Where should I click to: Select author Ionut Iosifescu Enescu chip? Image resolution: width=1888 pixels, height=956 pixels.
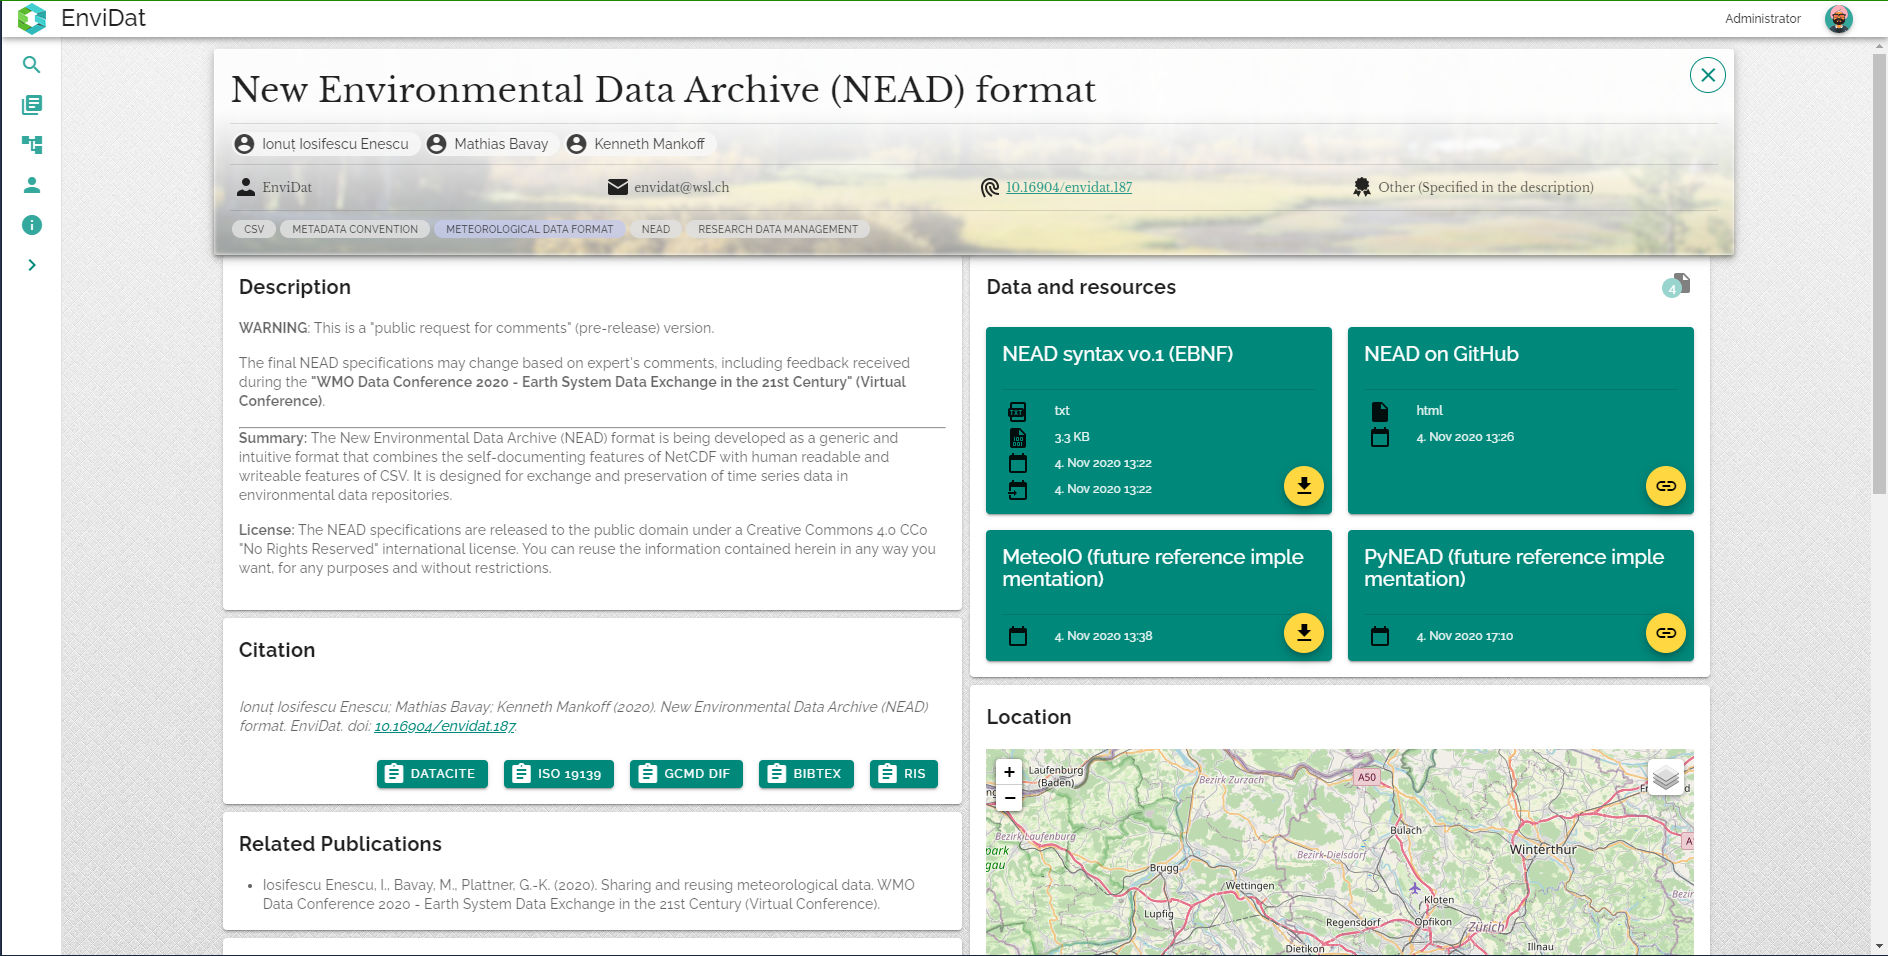(x=324, y=144)
